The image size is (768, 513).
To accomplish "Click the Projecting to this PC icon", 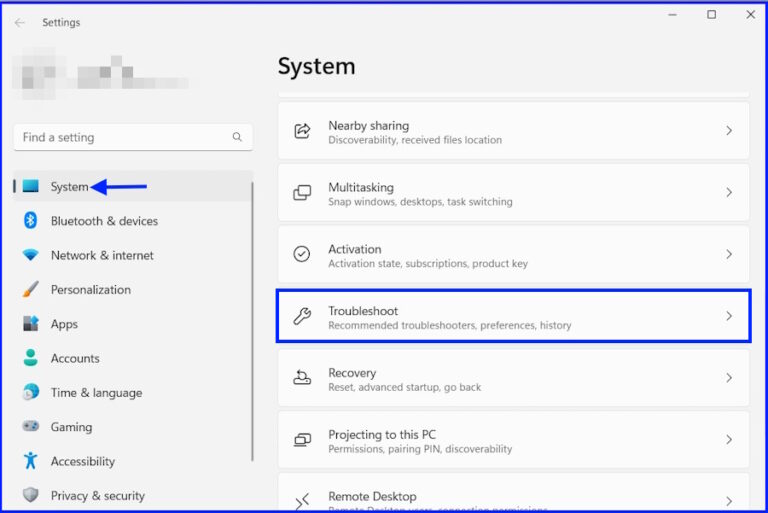I will [302, 440].
